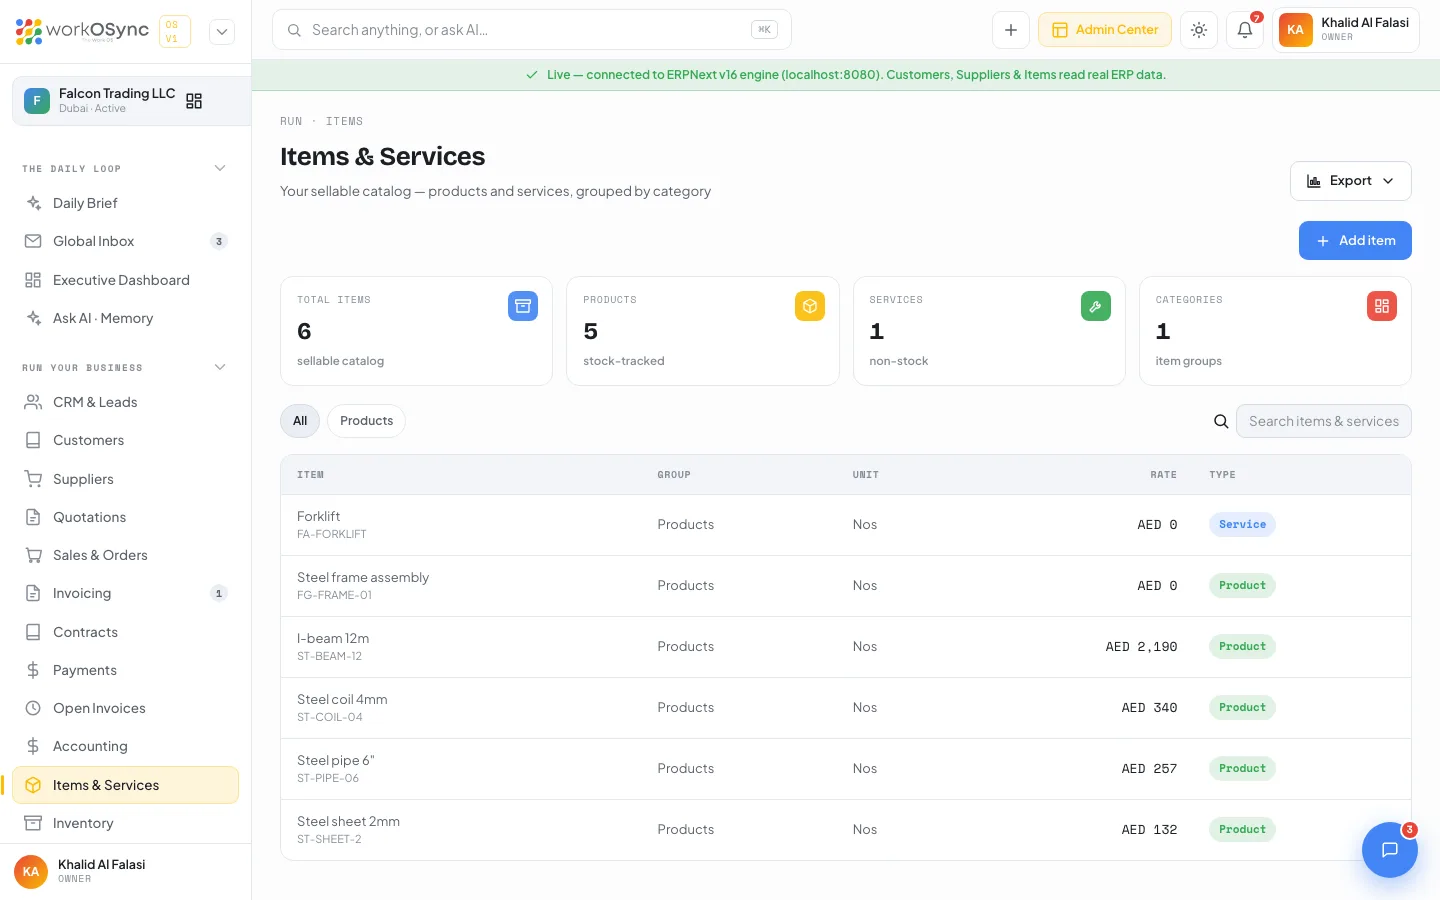Toggle the light/dark theme sun icon

[1199, 30]
